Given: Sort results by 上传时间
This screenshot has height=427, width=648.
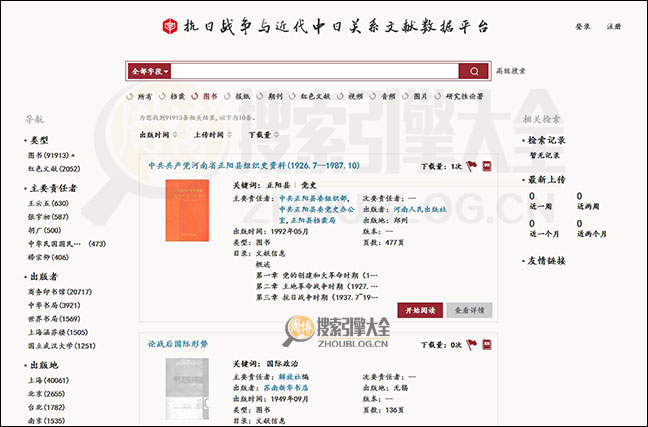Looking at the screenshot, I should (x=213, y=135).
